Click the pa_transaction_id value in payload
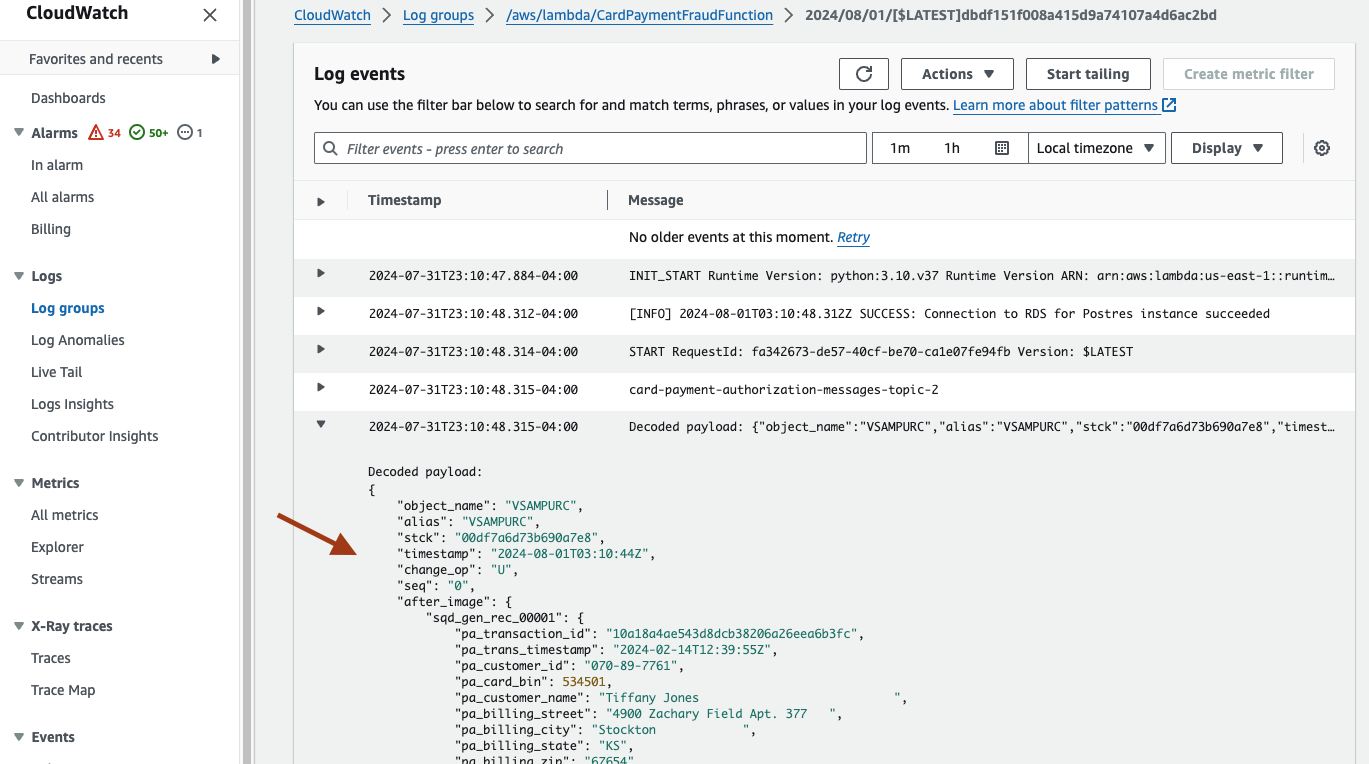Image resolution: width=1369 pixels, height=764 pixels. 733,634
